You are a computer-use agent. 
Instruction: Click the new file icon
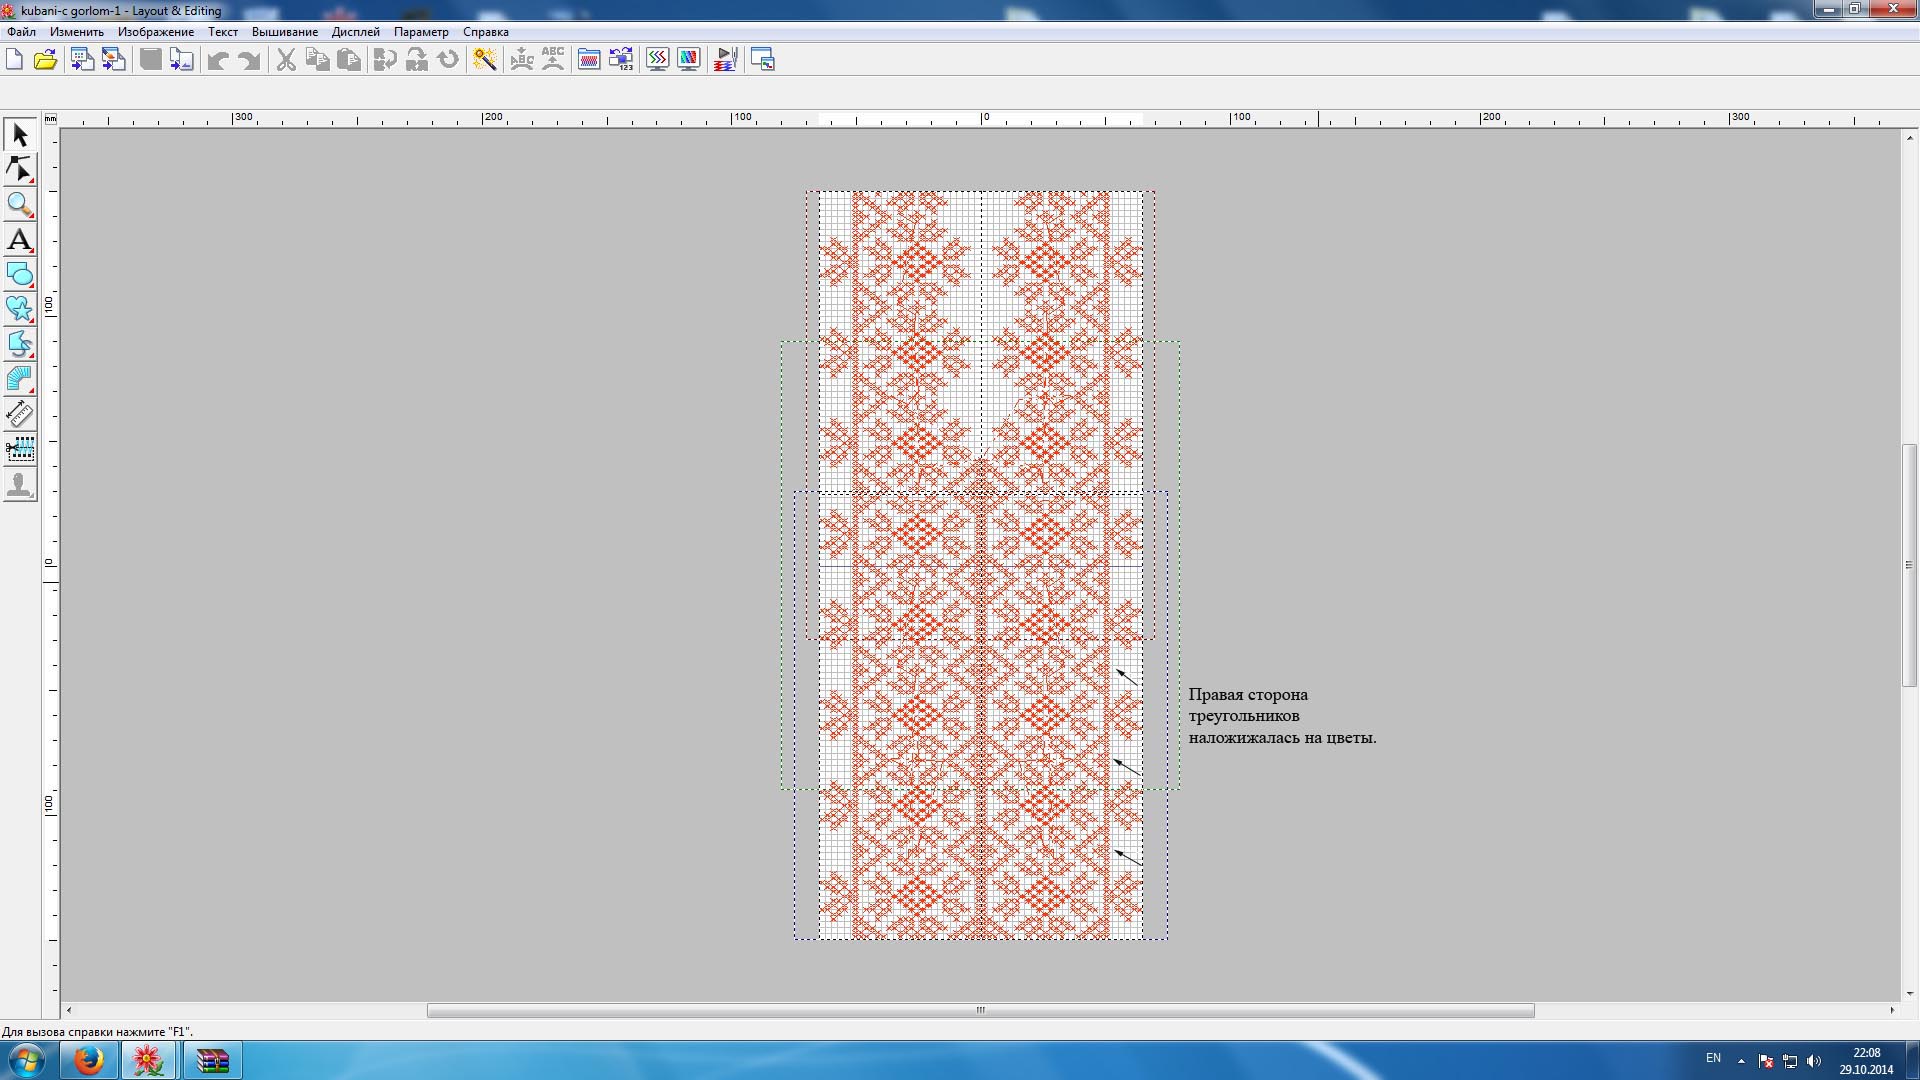click(x=14, y=60)
